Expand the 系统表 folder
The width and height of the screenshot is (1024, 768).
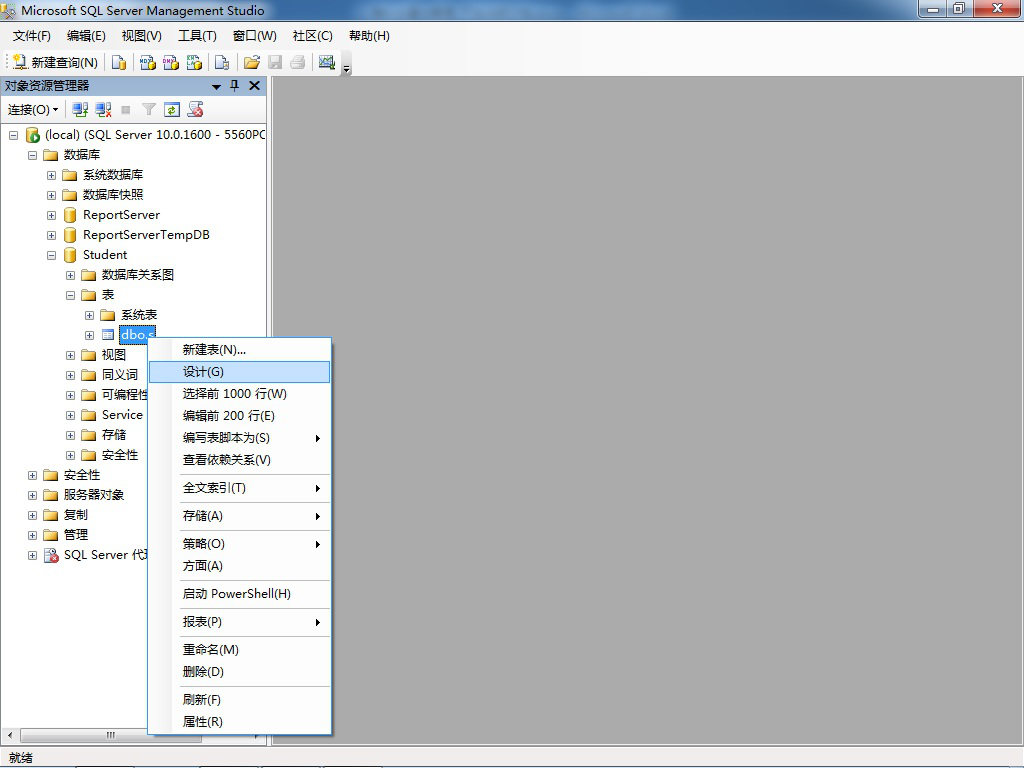click(x=89, y=315)
